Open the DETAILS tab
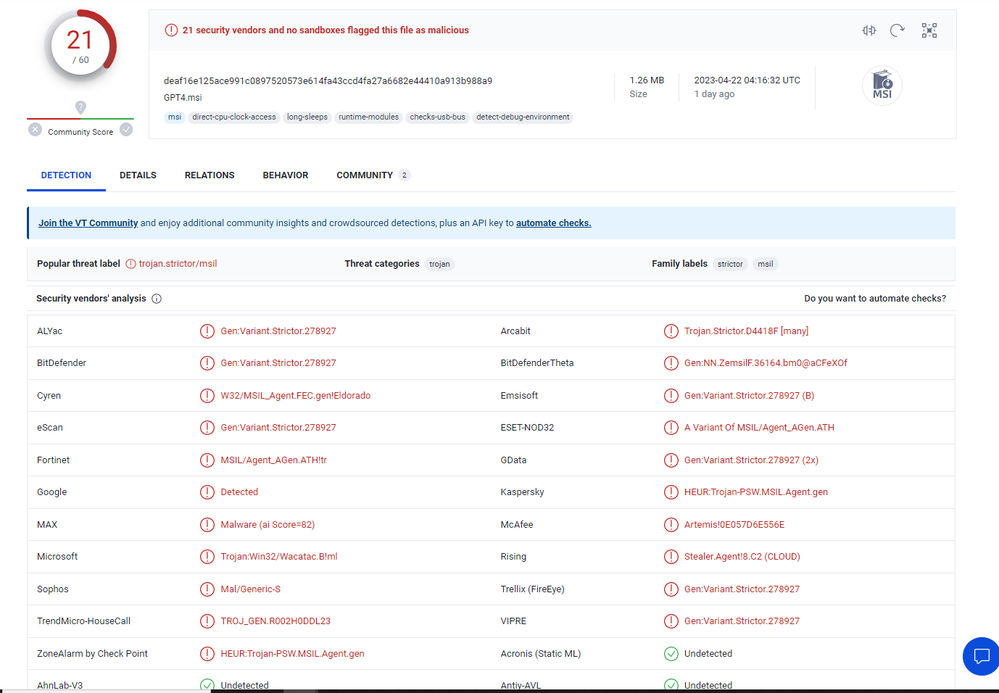 [138, 175]
